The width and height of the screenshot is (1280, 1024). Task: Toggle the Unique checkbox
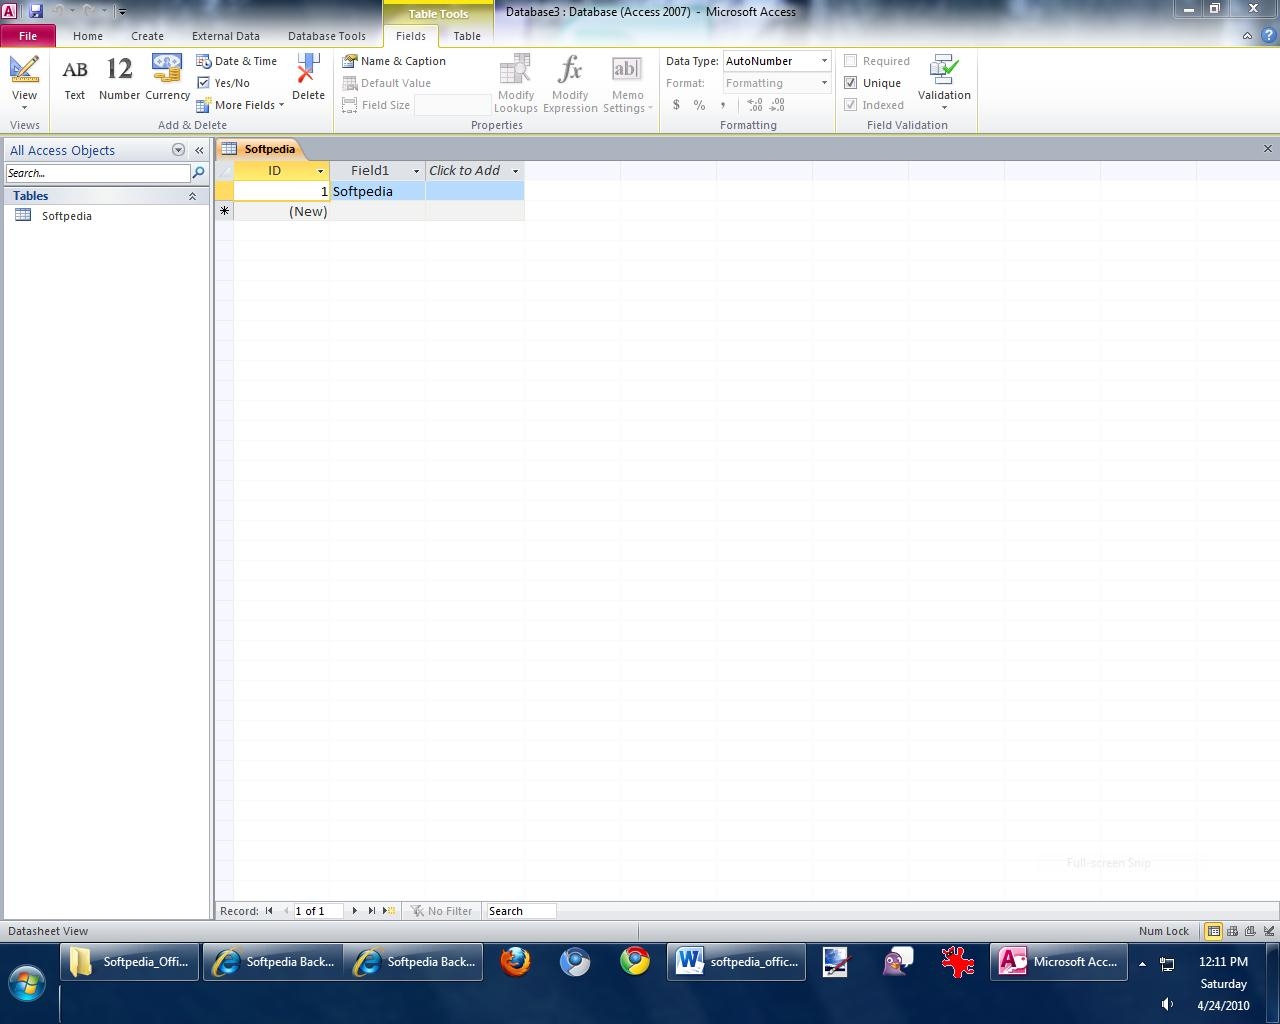pos(851,83)
